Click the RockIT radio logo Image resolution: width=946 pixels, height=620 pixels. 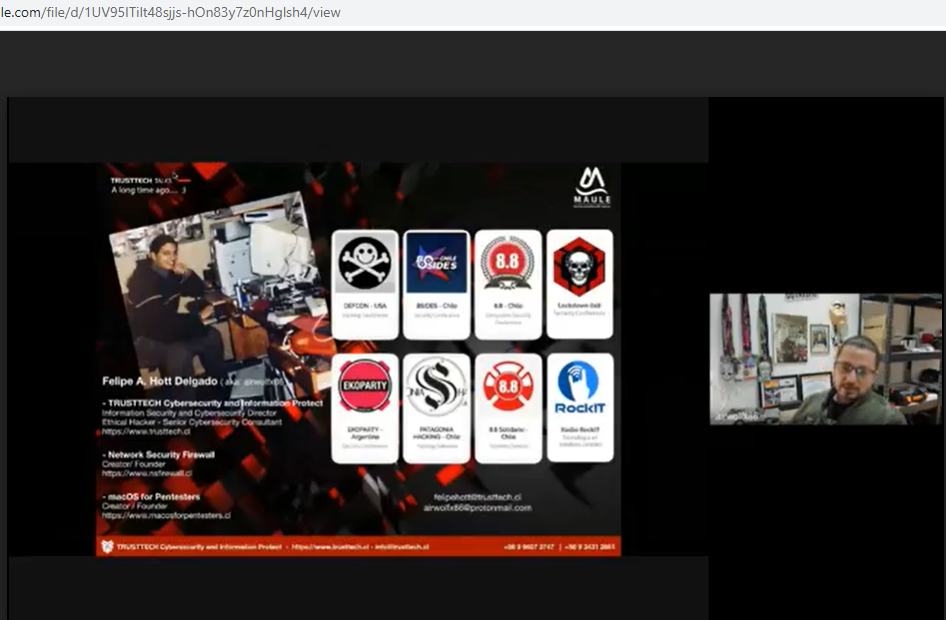[580, 388]
